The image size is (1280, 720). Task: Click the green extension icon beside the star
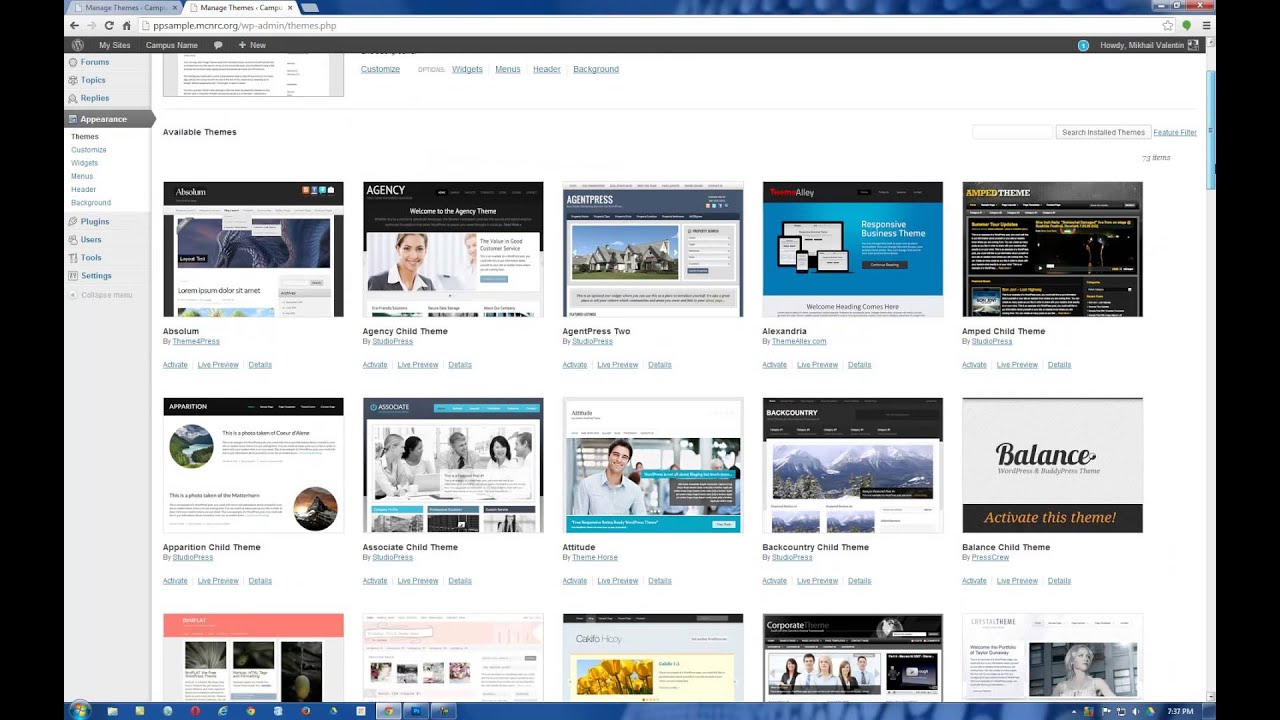(1187, 25)
